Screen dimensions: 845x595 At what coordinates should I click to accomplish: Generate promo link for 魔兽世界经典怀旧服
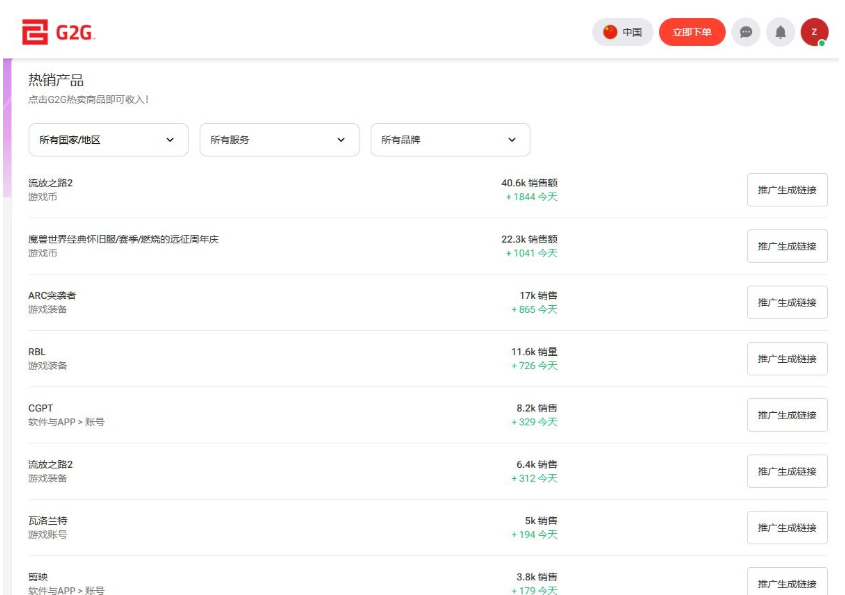tap(787, 246)
